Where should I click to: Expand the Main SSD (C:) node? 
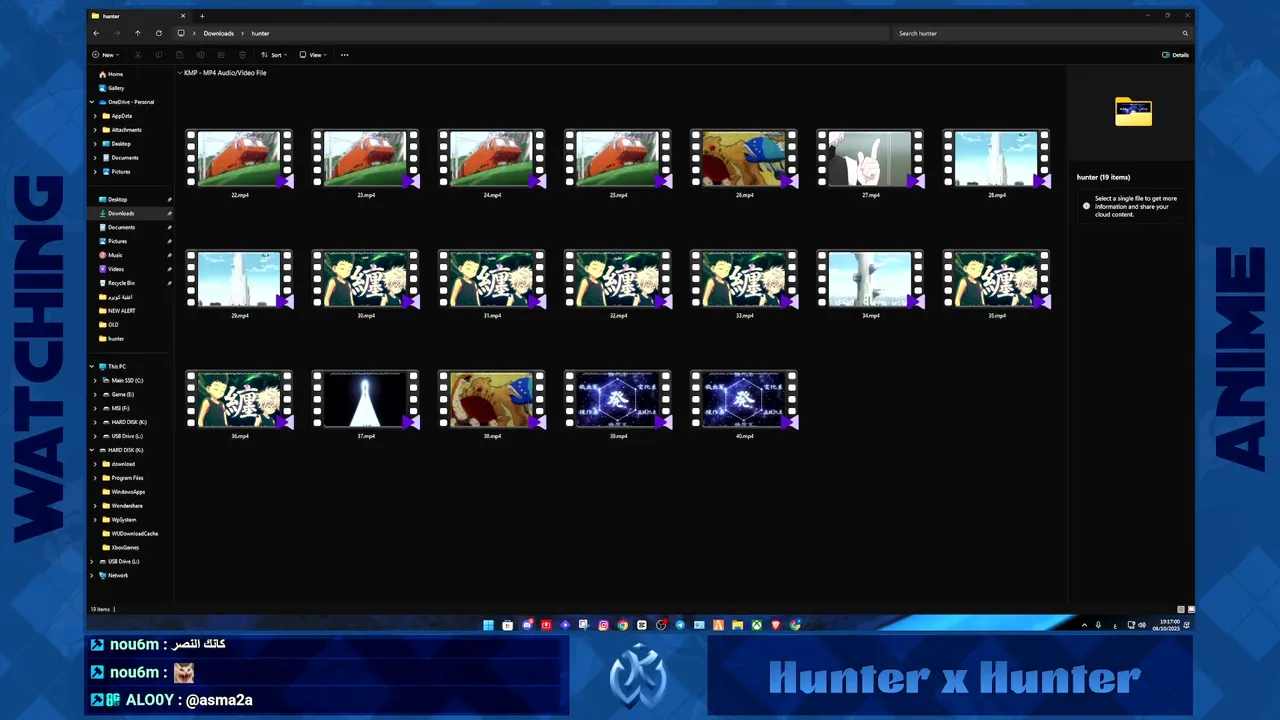pyautogui.click(x=95, y=381)
